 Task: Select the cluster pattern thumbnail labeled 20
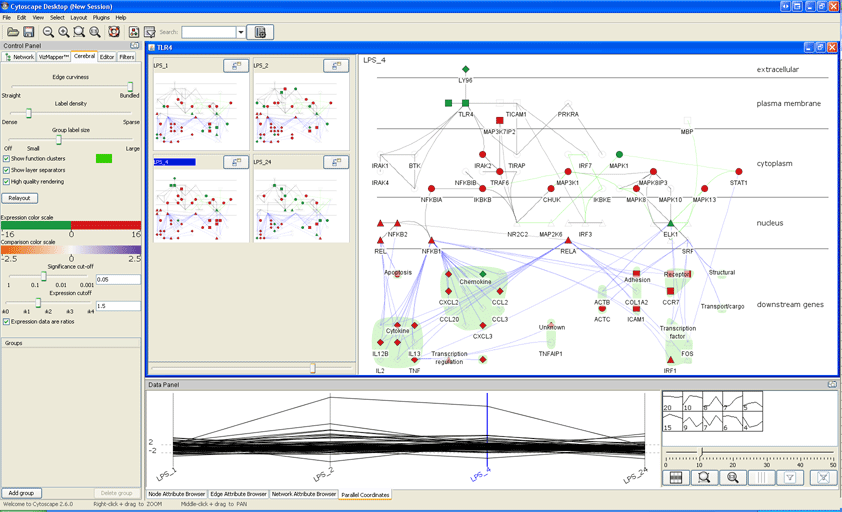[672, 401]
